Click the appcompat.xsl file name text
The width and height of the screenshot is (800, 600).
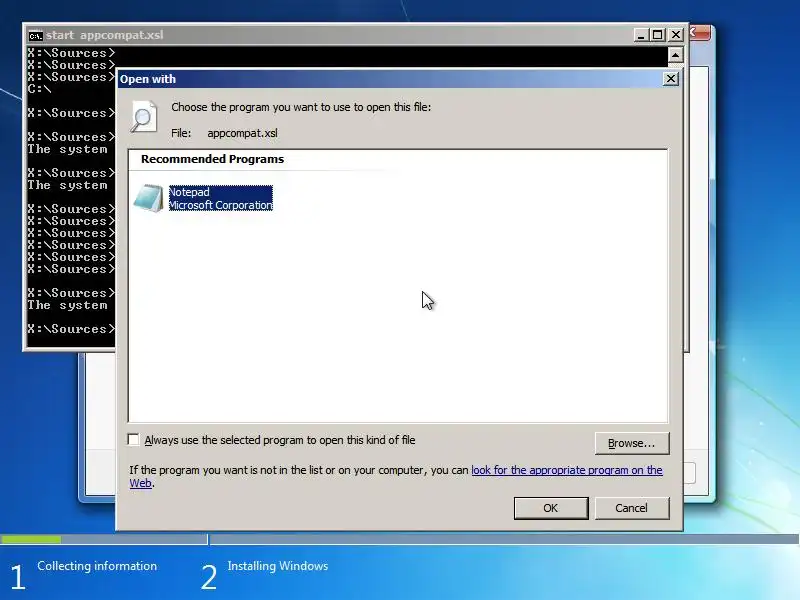[x=242, y=133]
